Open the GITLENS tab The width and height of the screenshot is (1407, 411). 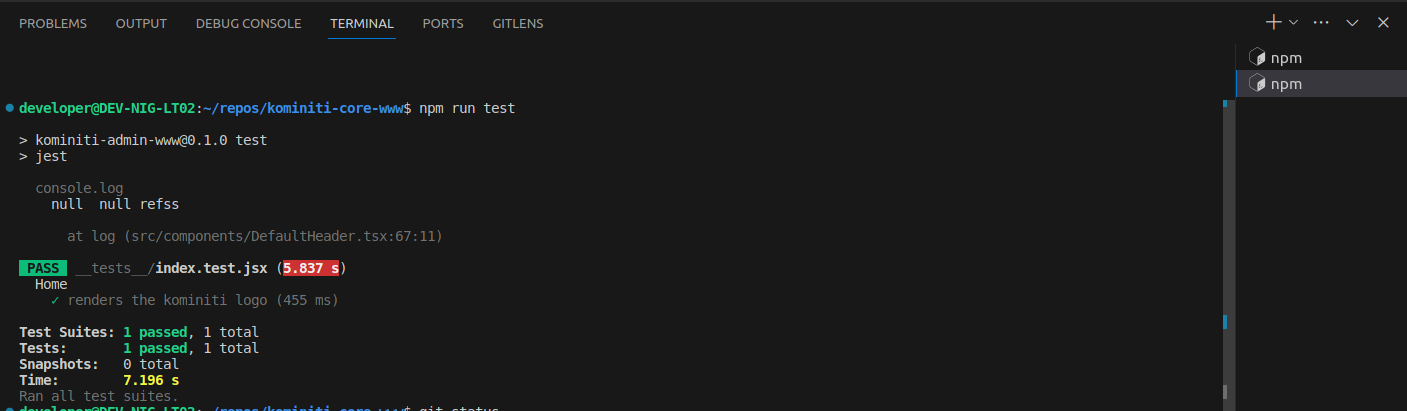coord(518,23)
